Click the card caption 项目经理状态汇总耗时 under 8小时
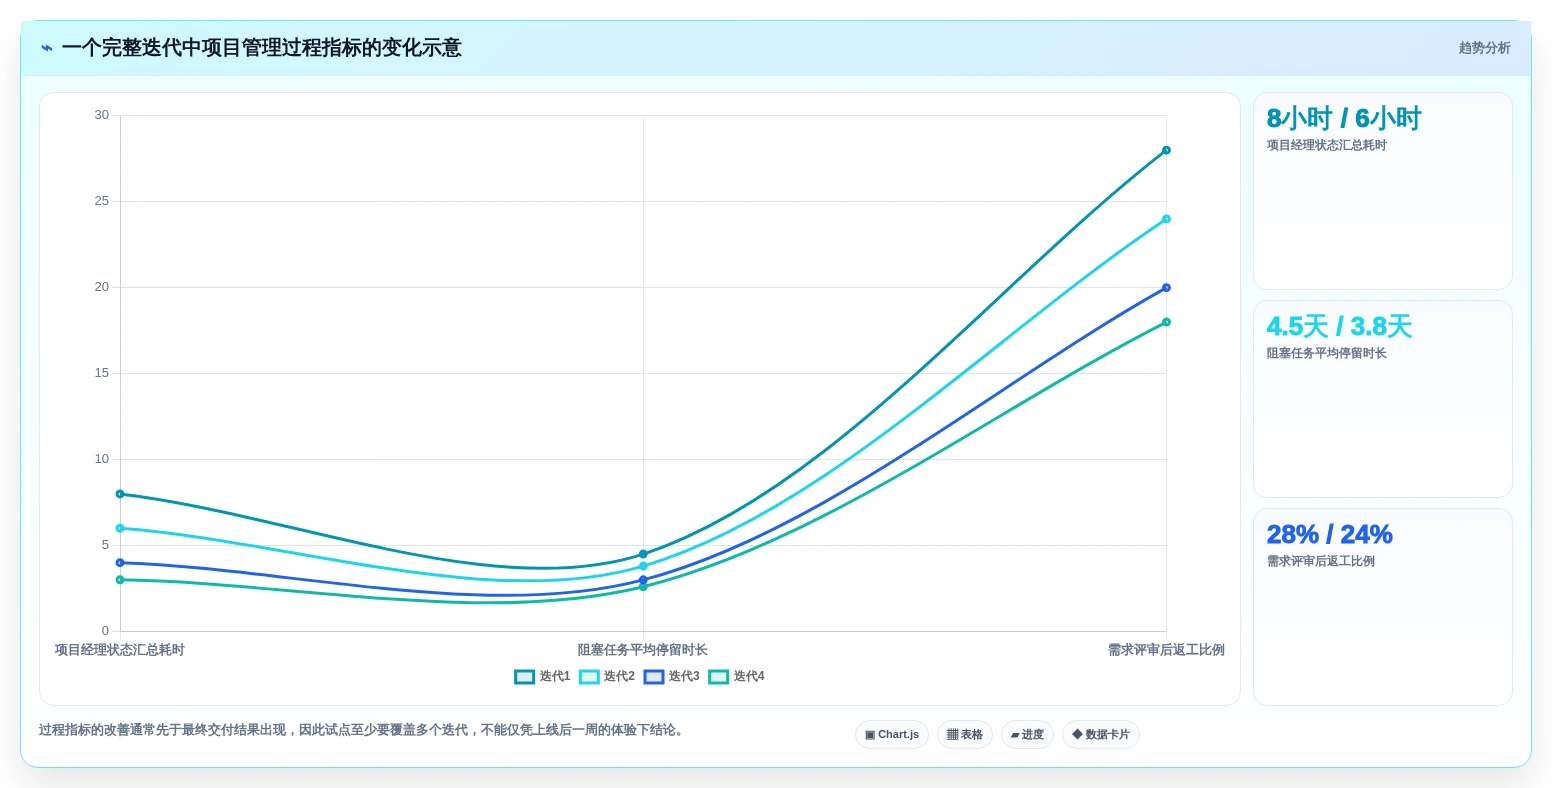This screenshot has width=1552, height=788. click(1326, 145)
